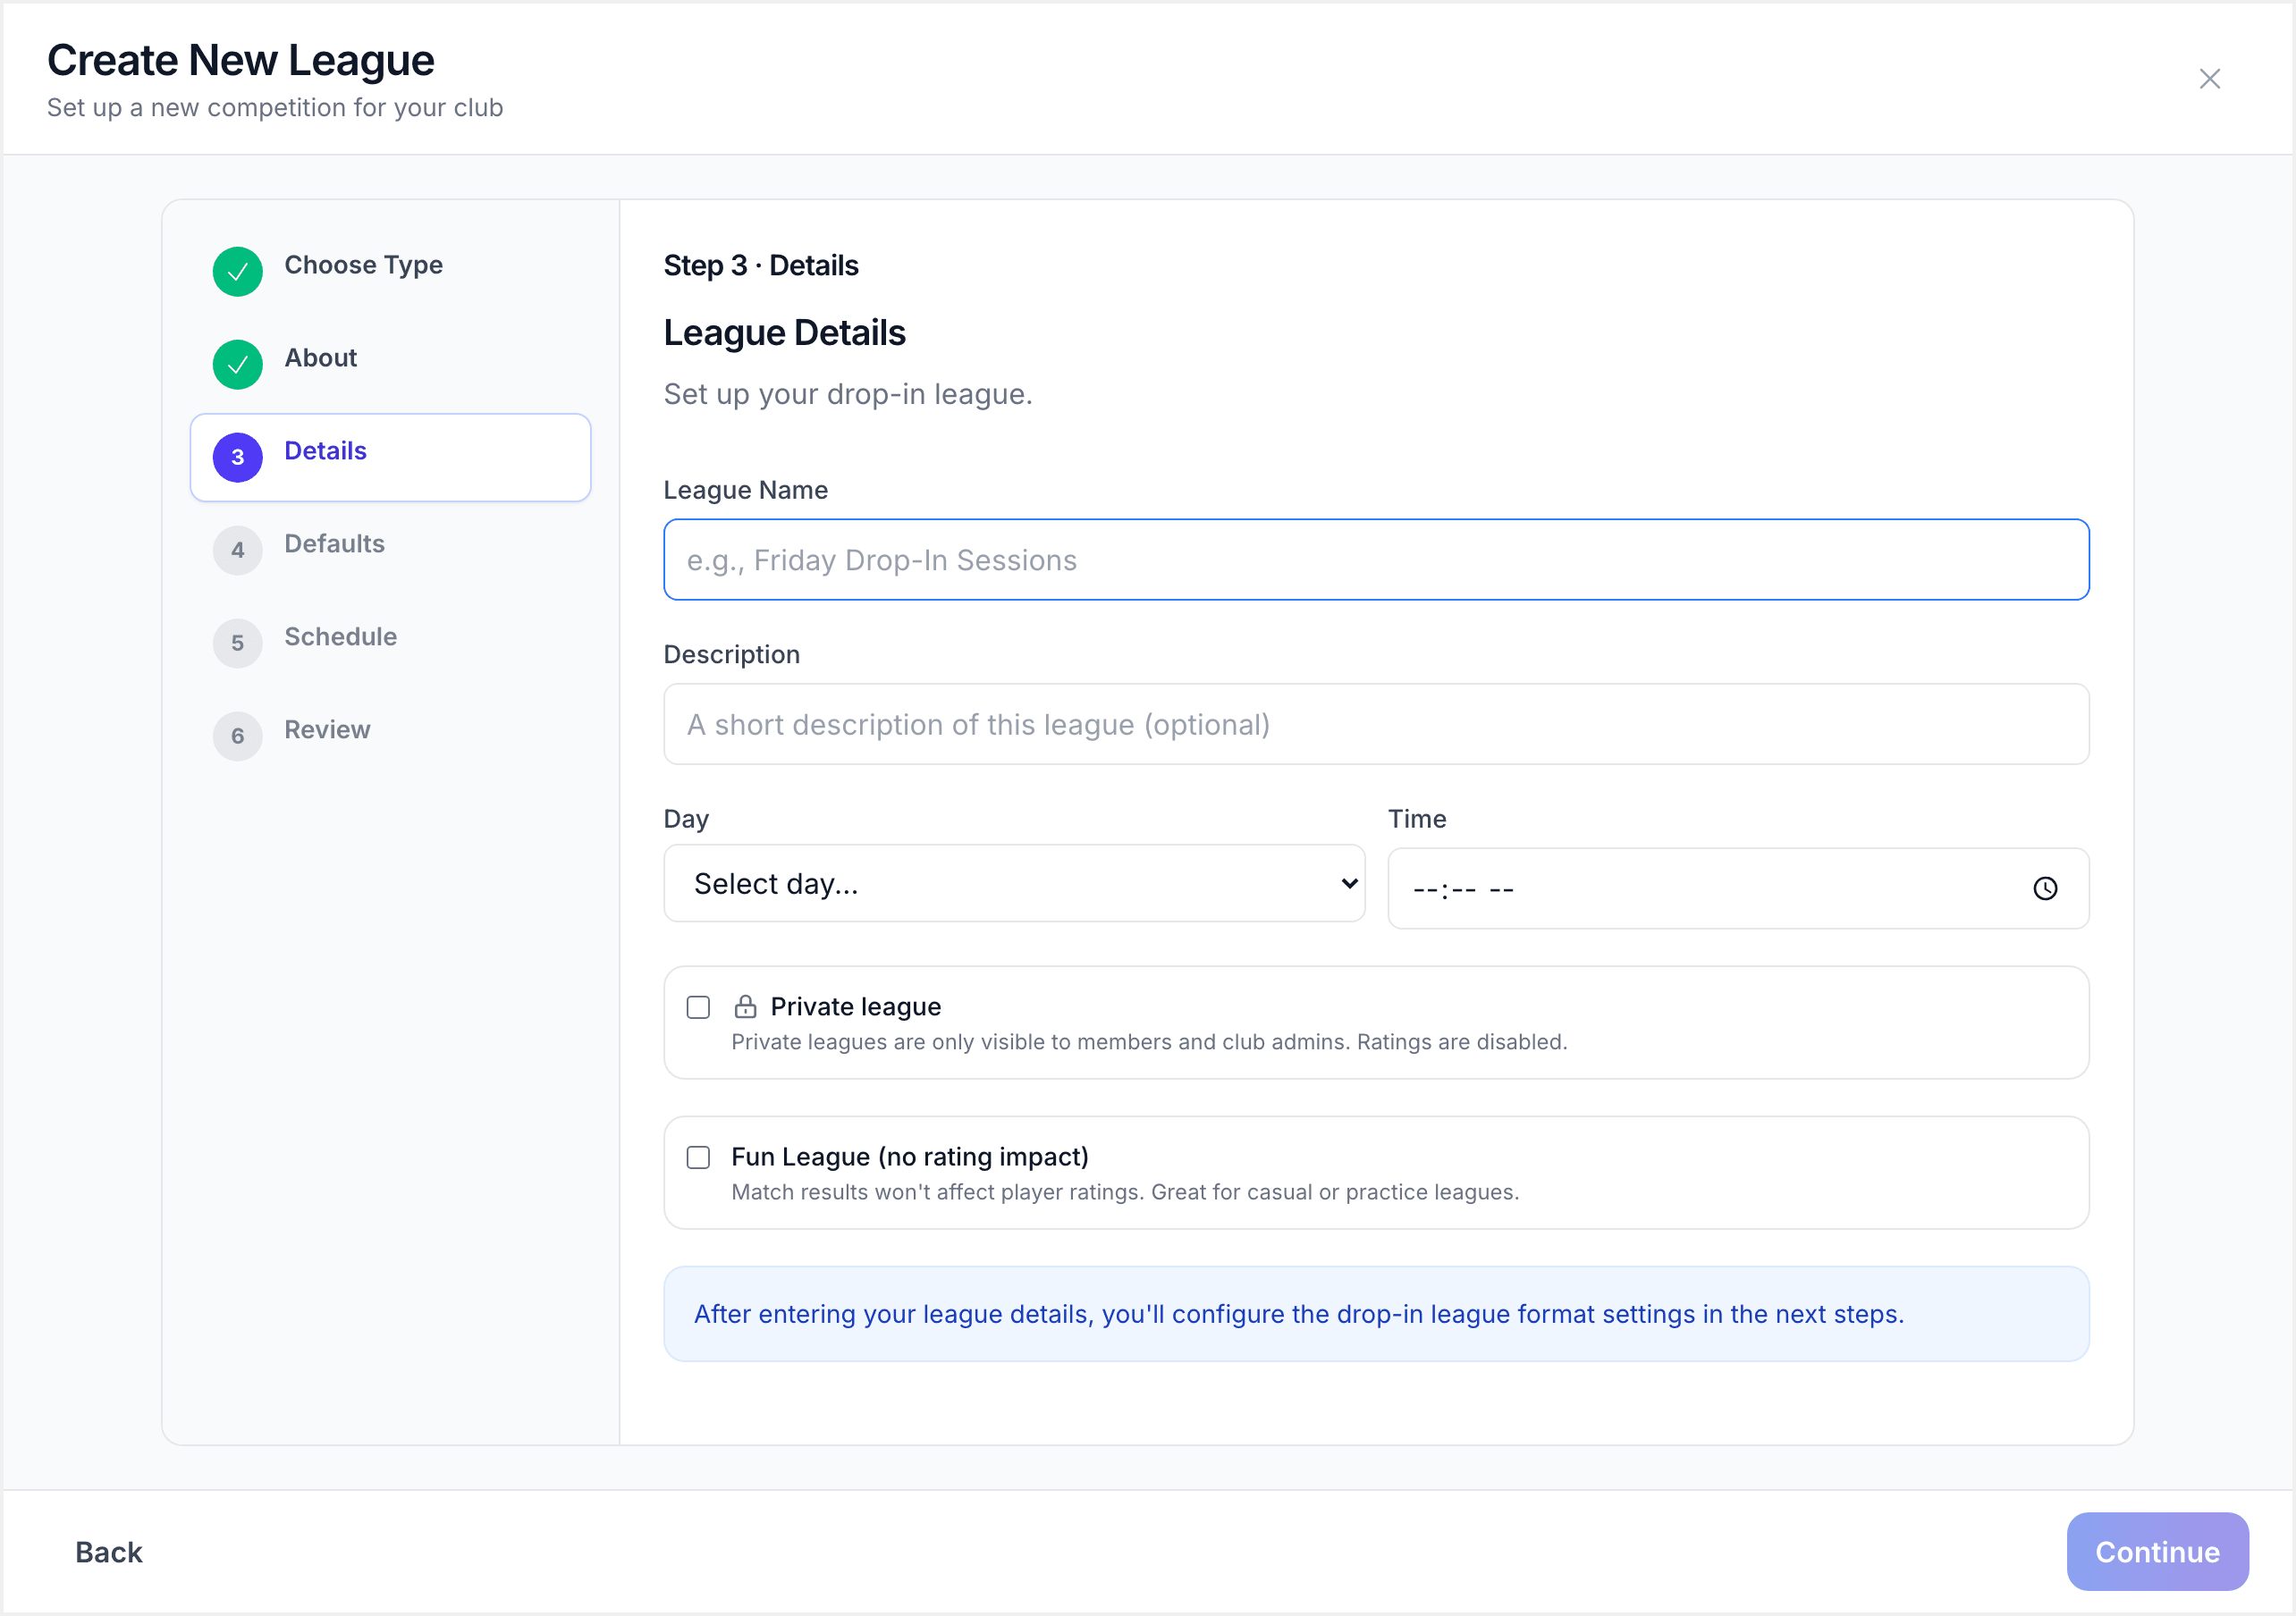Click the 'League Name' field label

click(746, 490)
